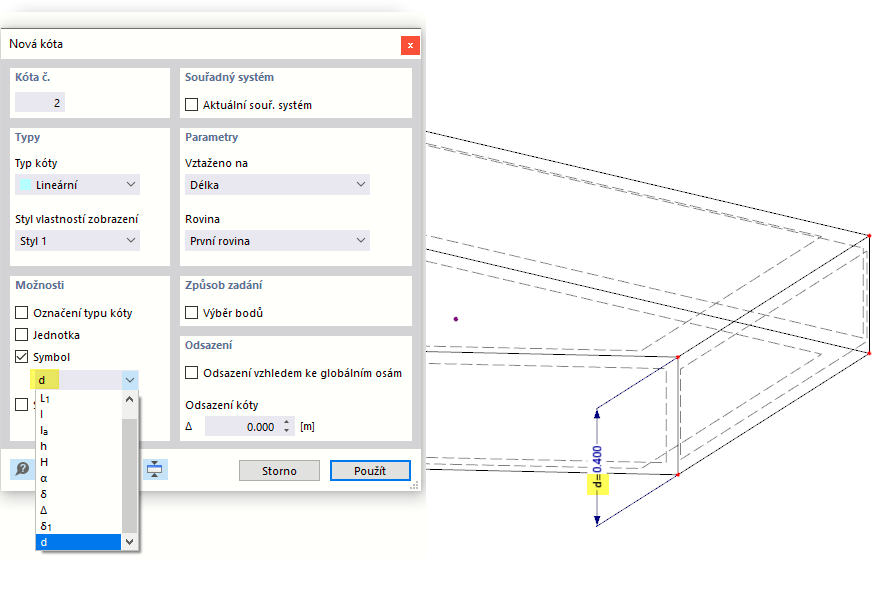The width and height of the screenshot is (872, 604).
Task: Enable the Jednotka checkbox
Action: point(21,335)
